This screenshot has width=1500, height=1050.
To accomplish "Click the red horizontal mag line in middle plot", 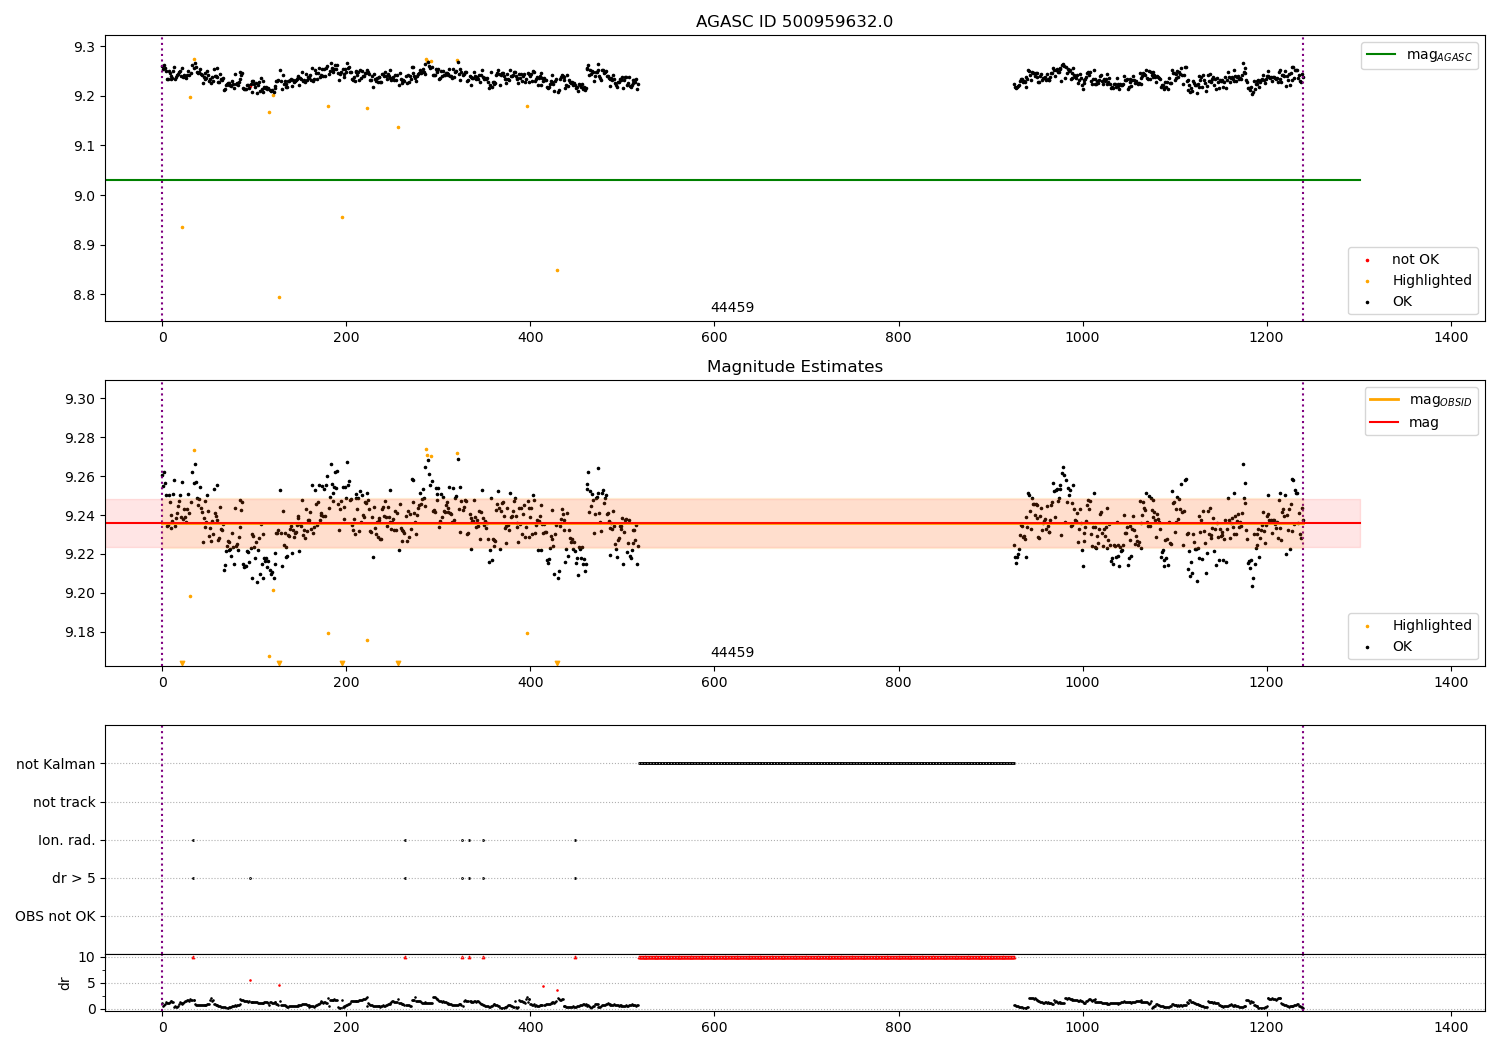I will point(733,523).
